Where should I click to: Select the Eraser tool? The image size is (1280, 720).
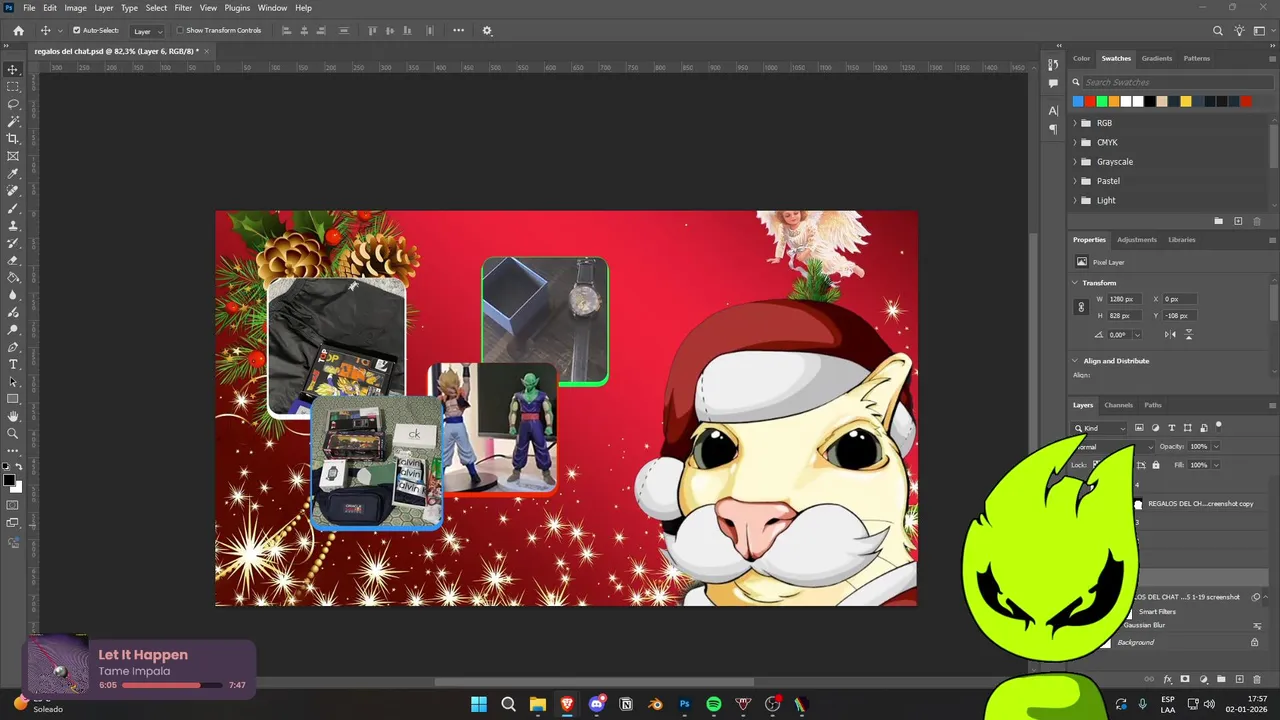click(x=13, y=260)
